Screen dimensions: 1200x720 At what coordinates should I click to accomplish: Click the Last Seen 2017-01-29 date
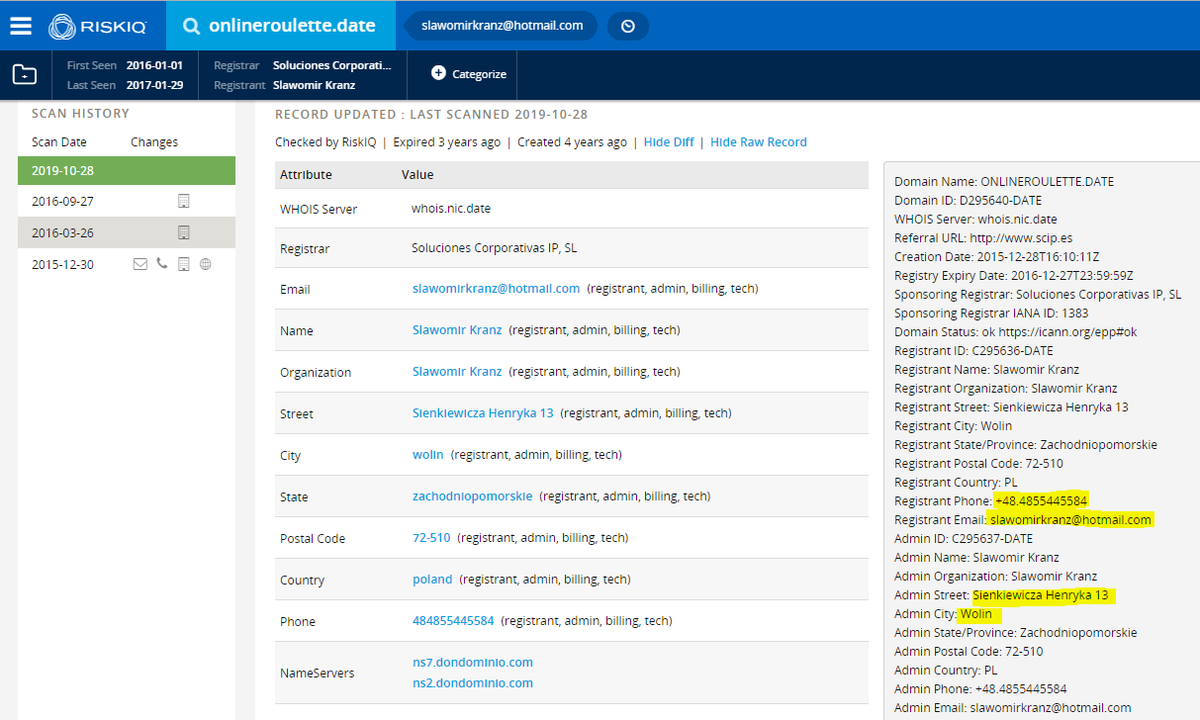pos(155,85)
